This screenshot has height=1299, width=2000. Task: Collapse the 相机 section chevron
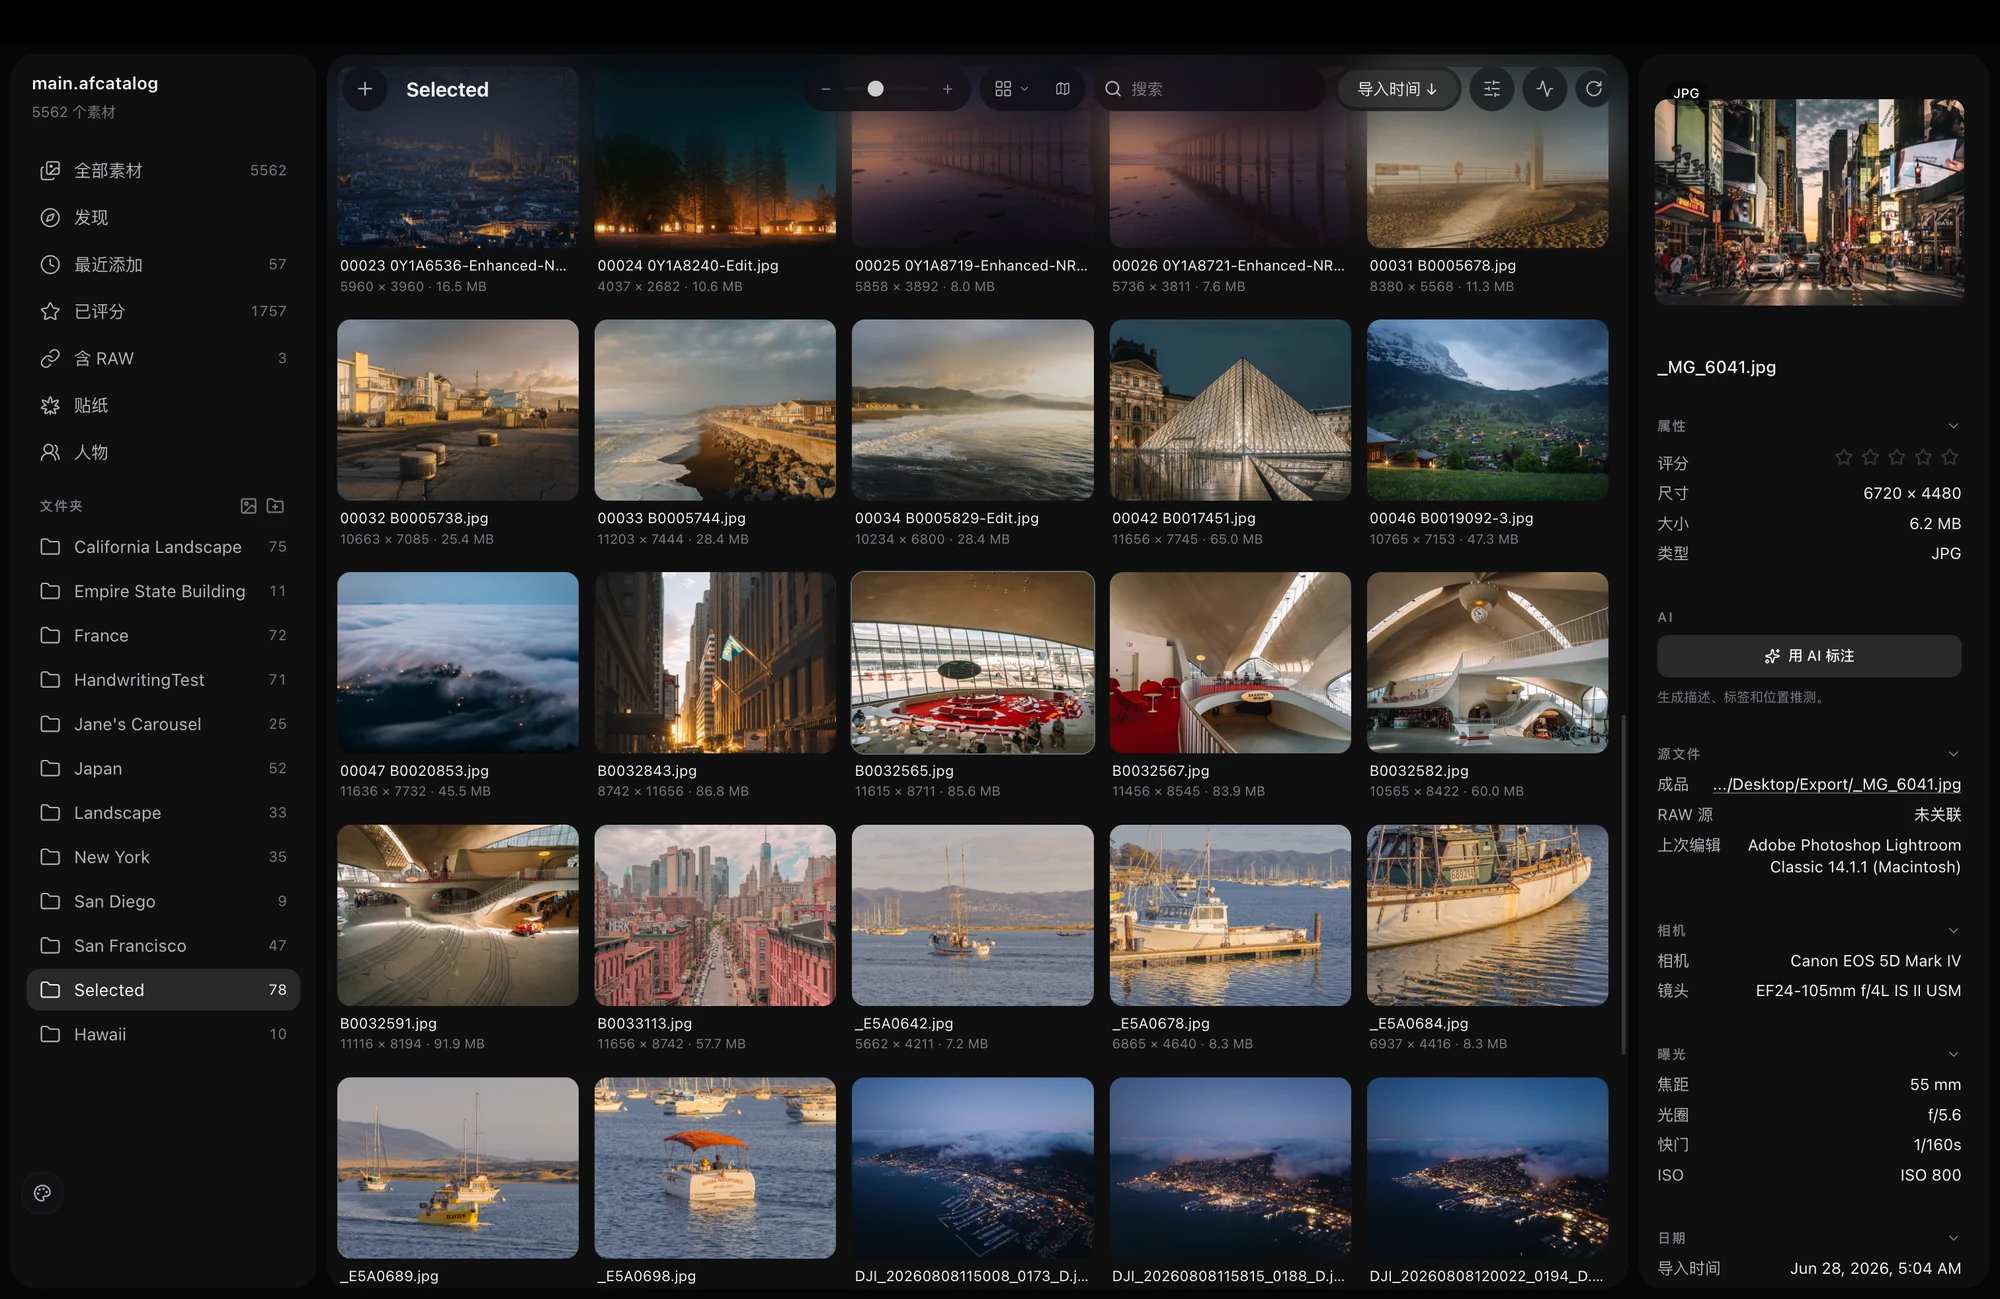[x=1953, y=931]
